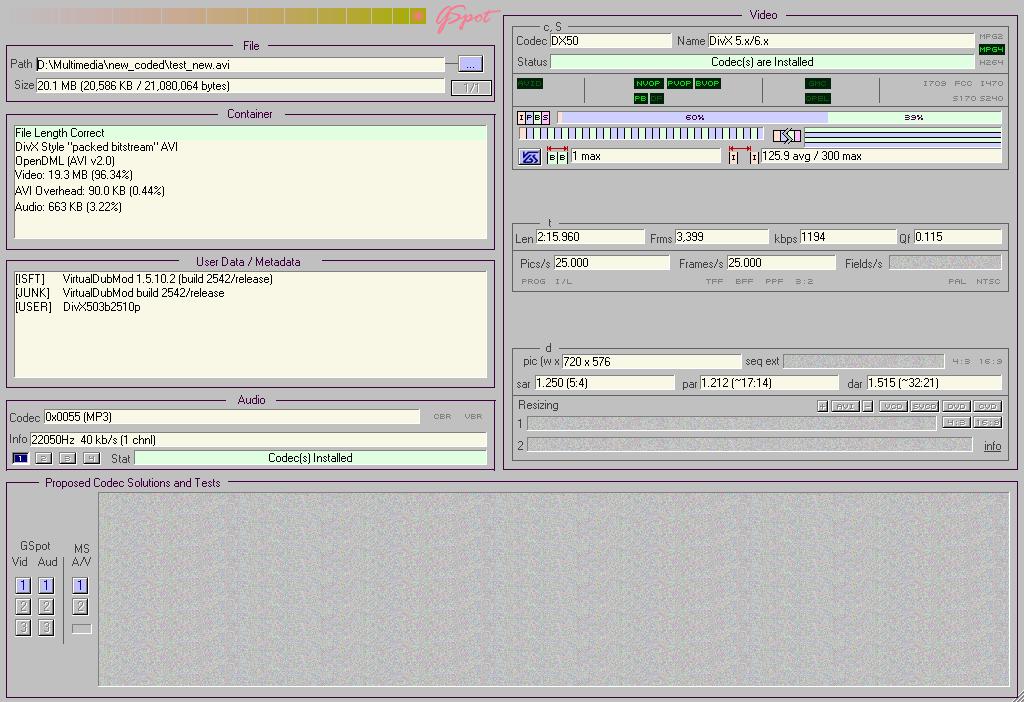Click GSpot Vid test button 1
This screenshot has width=1024, height=702.
pos(23,586)
